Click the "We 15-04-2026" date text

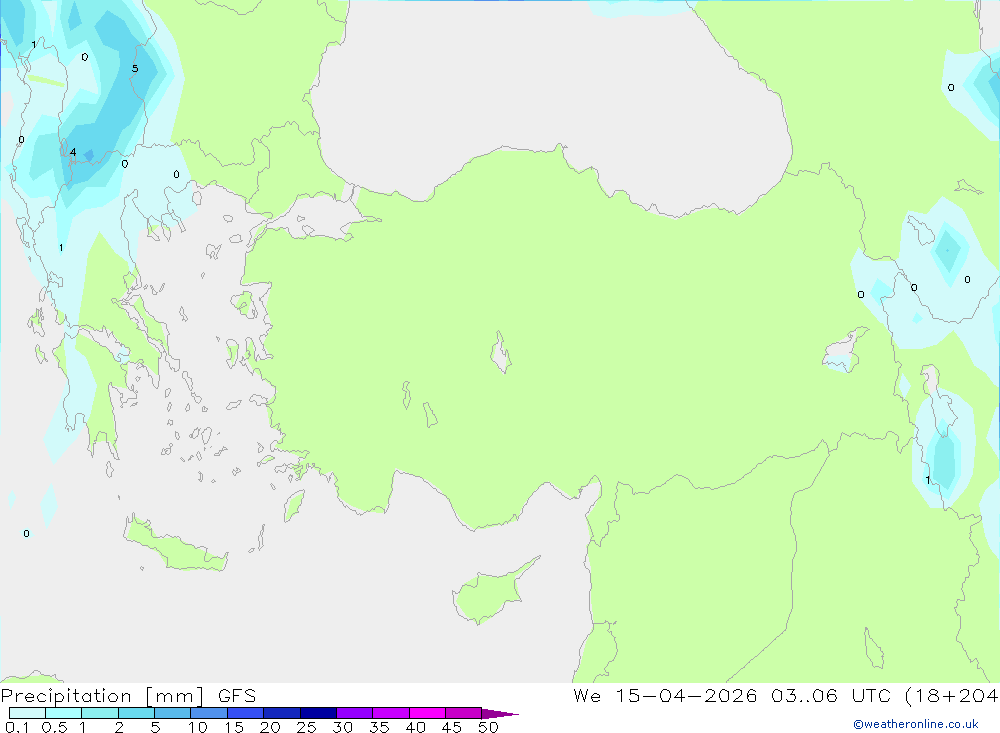coord(665,695)
